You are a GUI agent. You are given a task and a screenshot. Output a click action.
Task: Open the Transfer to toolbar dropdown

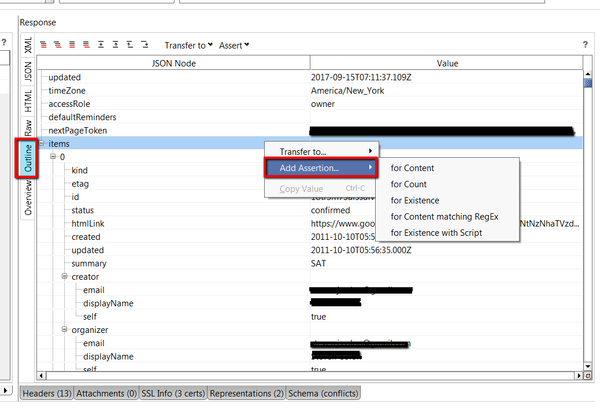[x=188, y=45]
